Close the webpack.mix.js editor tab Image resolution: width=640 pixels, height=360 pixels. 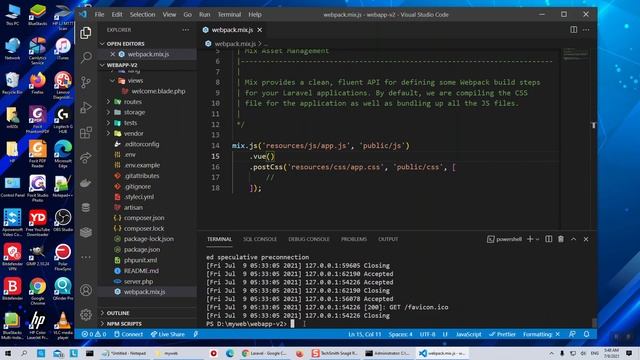pos(260,30)
